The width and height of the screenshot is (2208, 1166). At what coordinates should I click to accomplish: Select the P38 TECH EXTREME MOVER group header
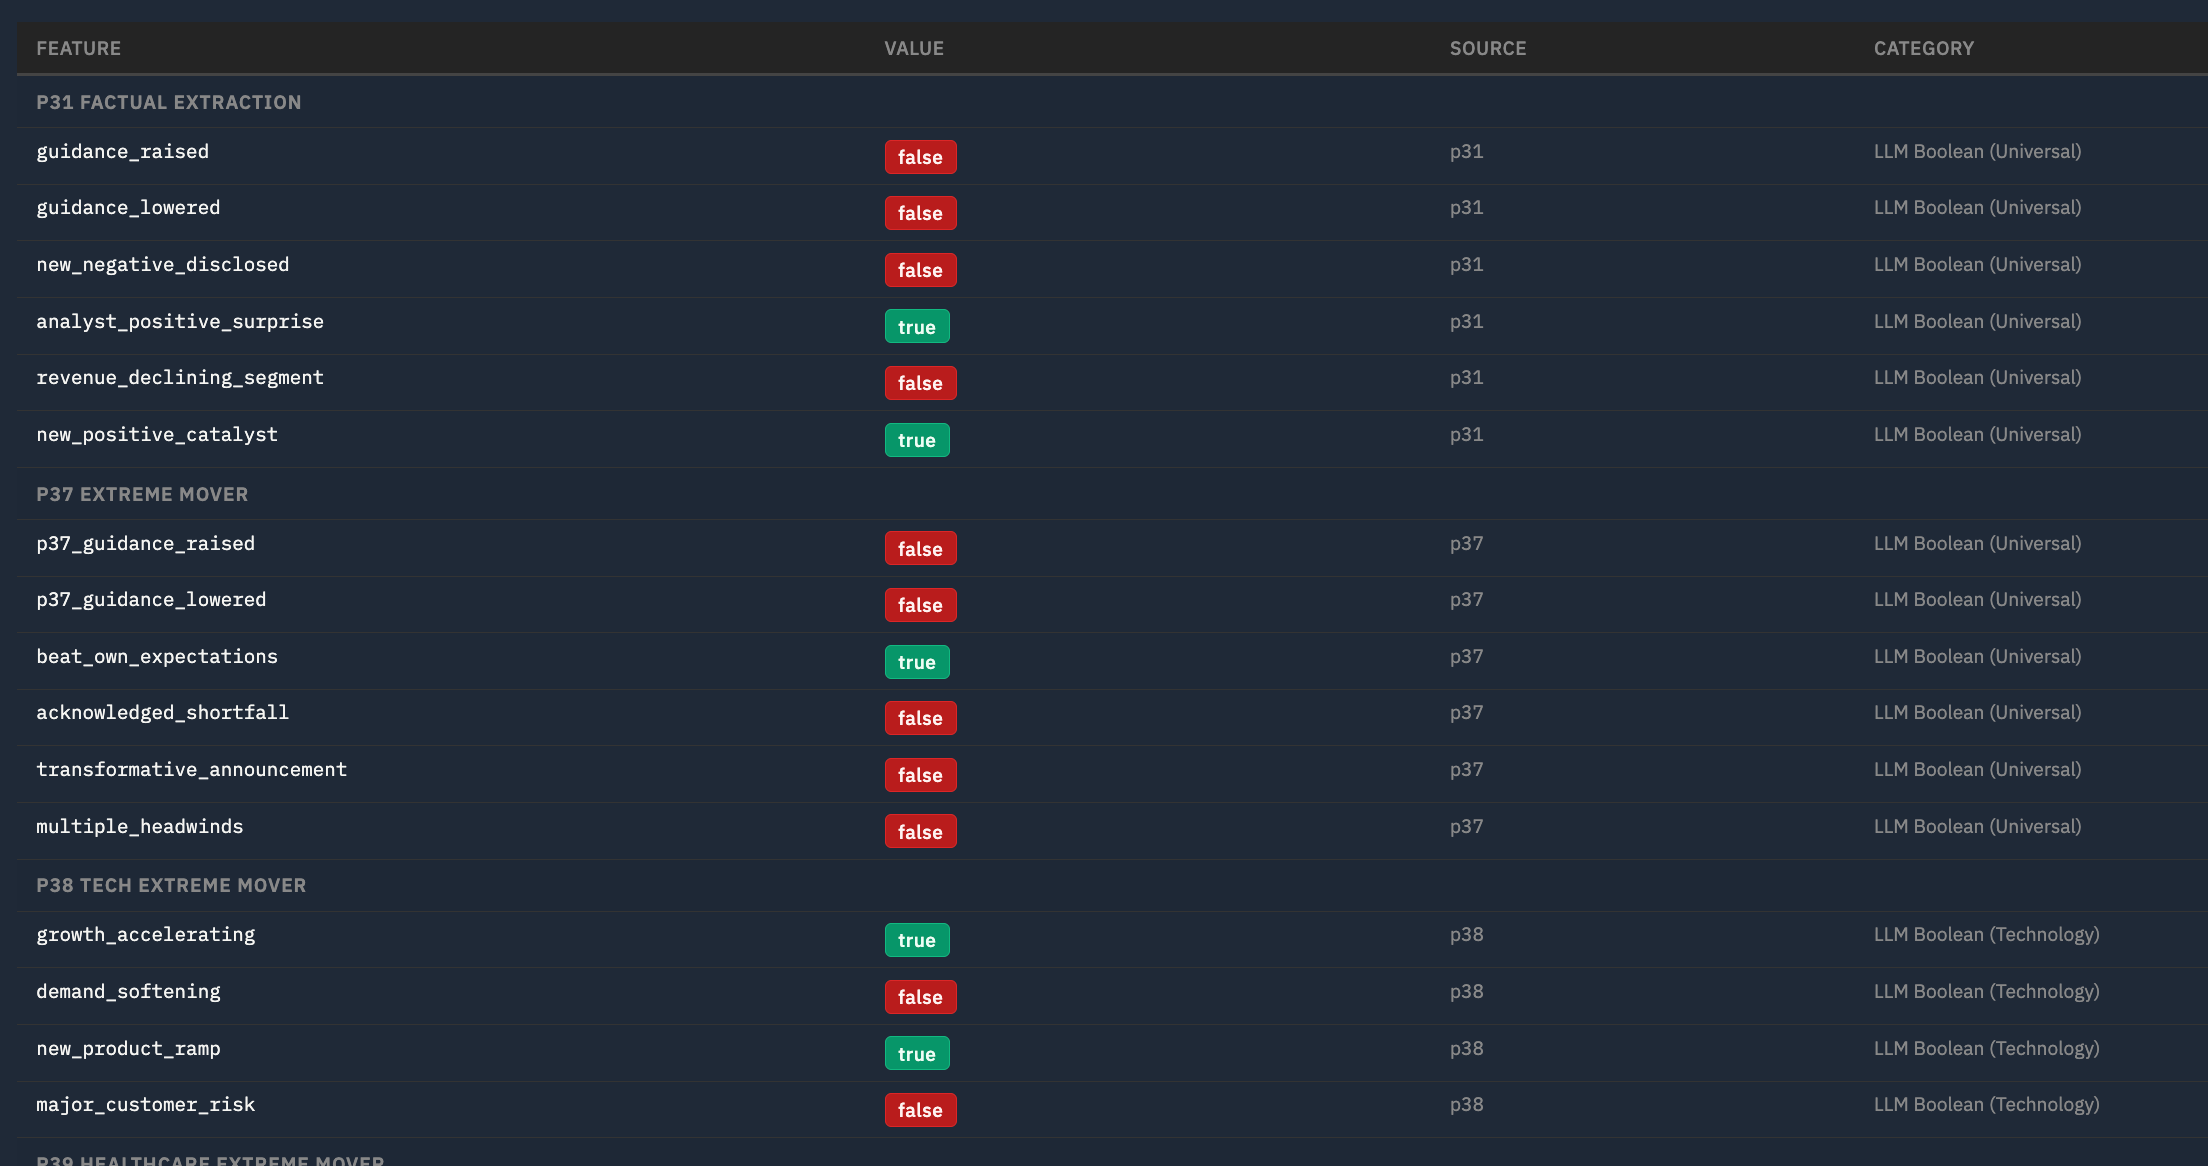pos(171,885)
